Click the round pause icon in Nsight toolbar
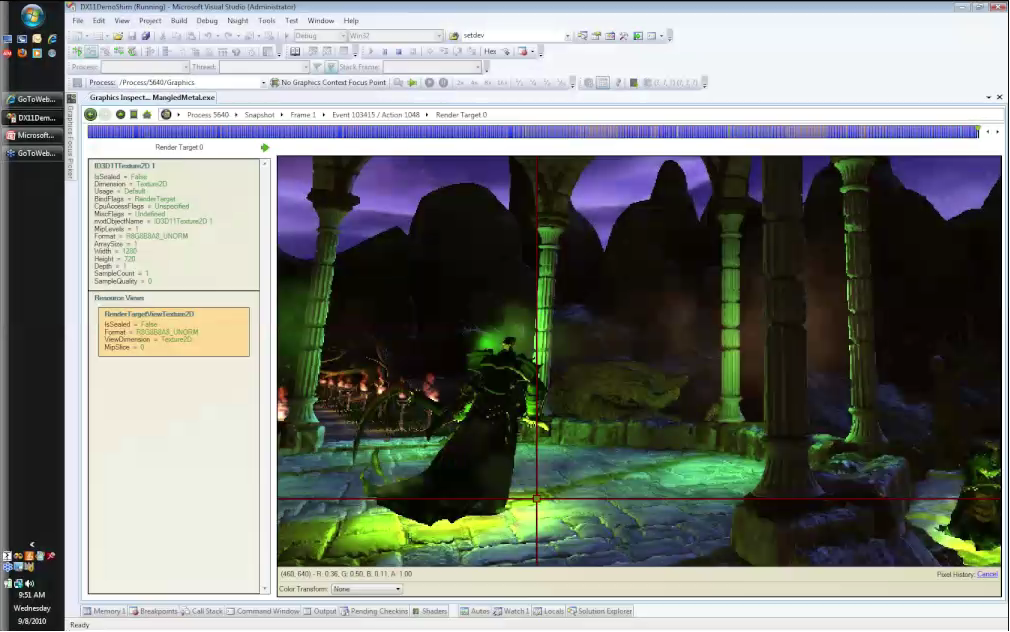Image resolution: width=1010 pixels, height=632 pixels. [443, 82]
